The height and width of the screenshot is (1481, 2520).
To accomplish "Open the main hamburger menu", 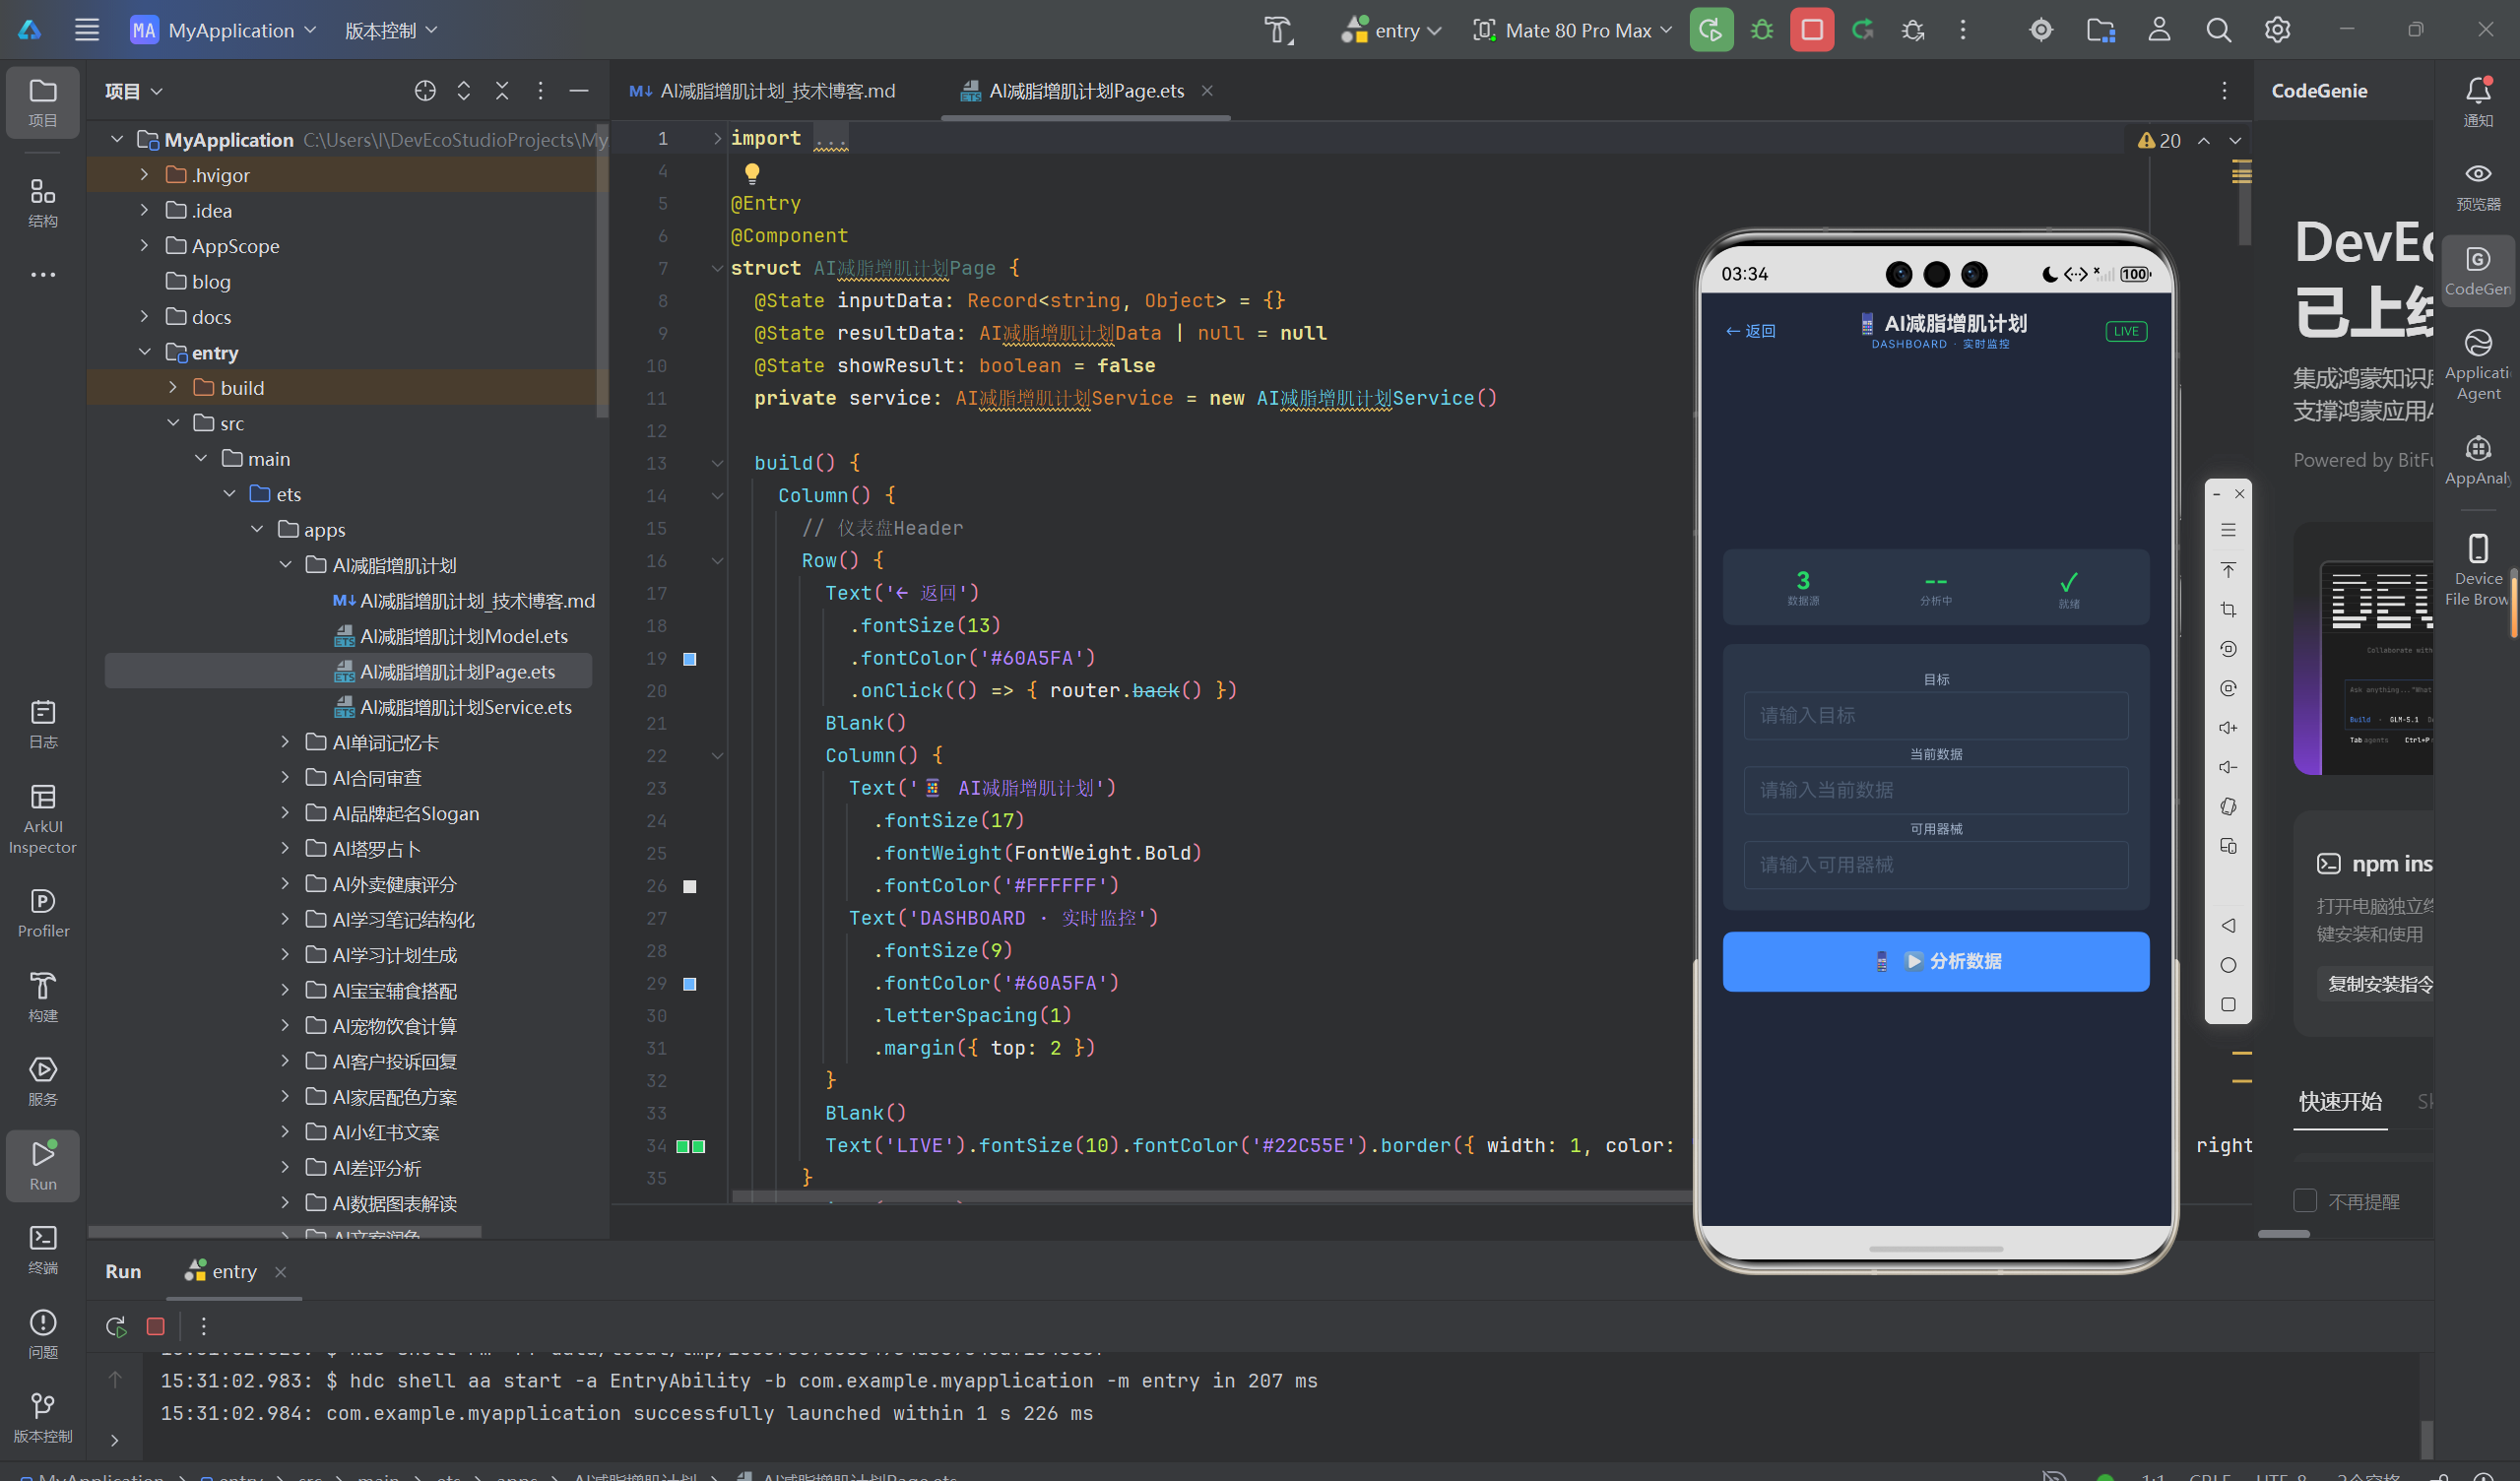I will click(x=87, y=30).
